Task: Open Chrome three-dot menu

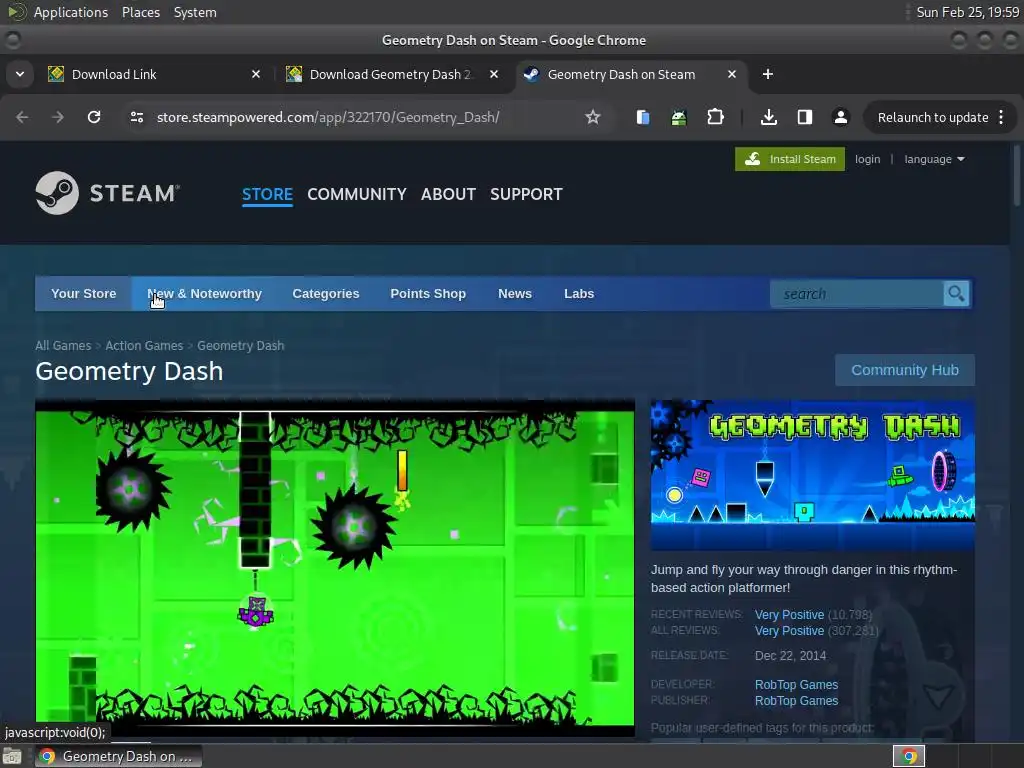Action: [1001, 117]
